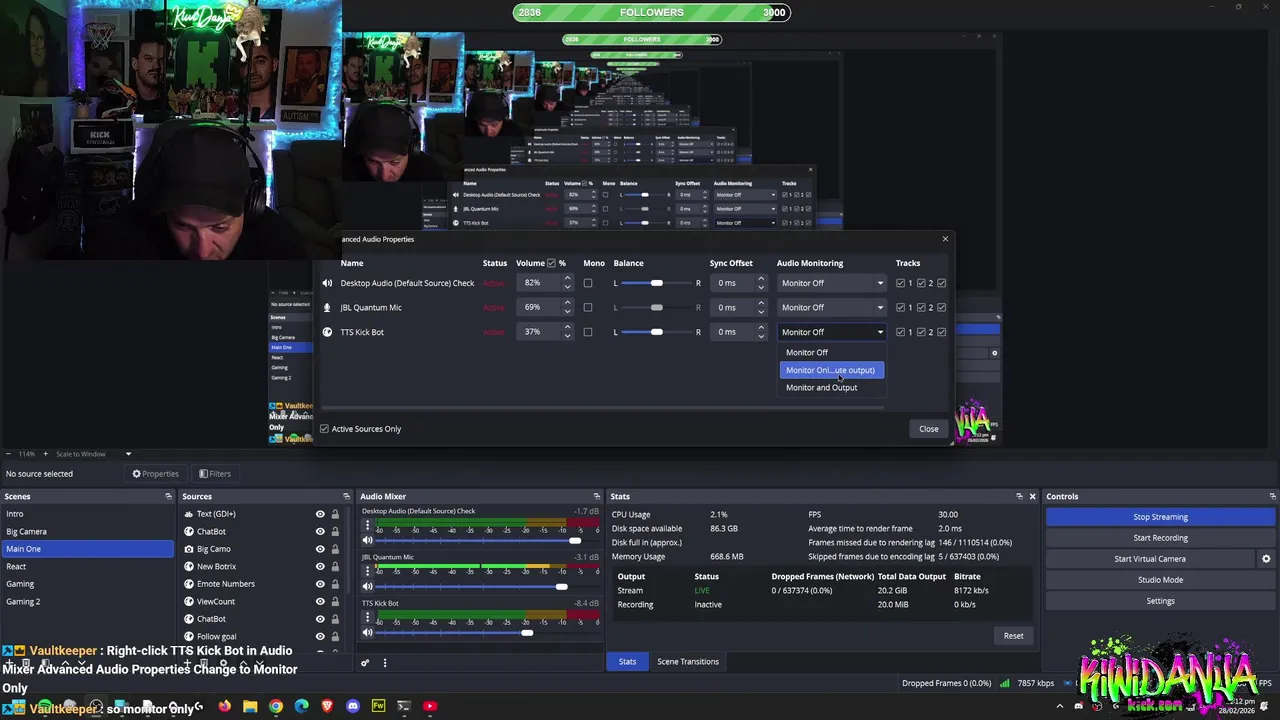Viewport: 1280px width, 720px height.
Task: Select the Gaming 2 scene
Action: click(x=87, y=601)
